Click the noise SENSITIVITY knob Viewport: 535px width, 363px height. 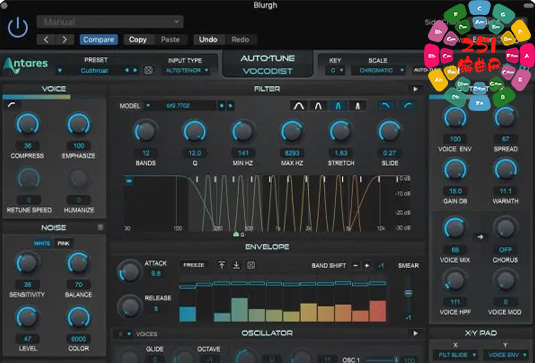pyautogui.click(x=28, y=263)
